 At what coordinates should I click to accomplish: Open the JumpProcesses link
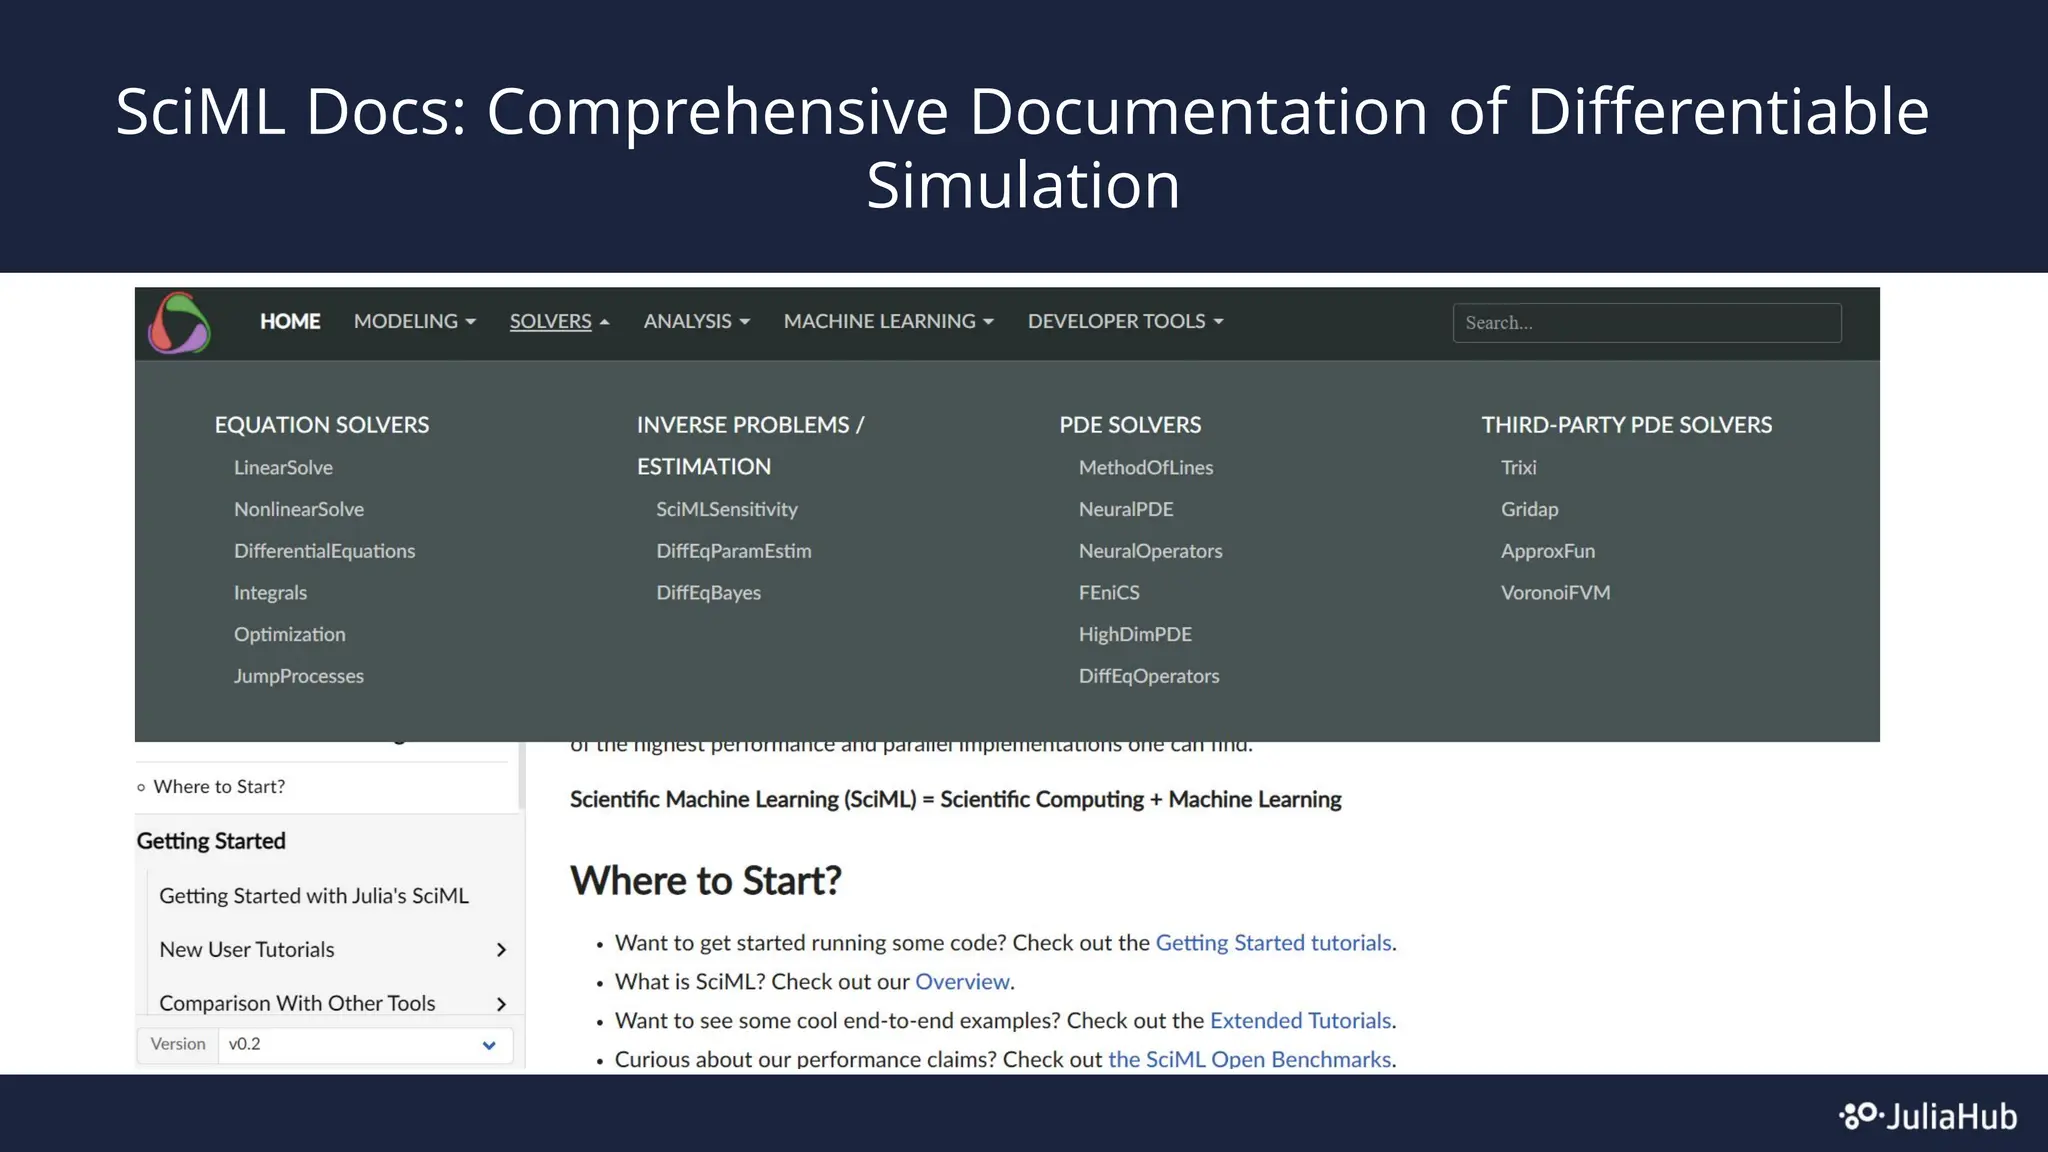299,676
